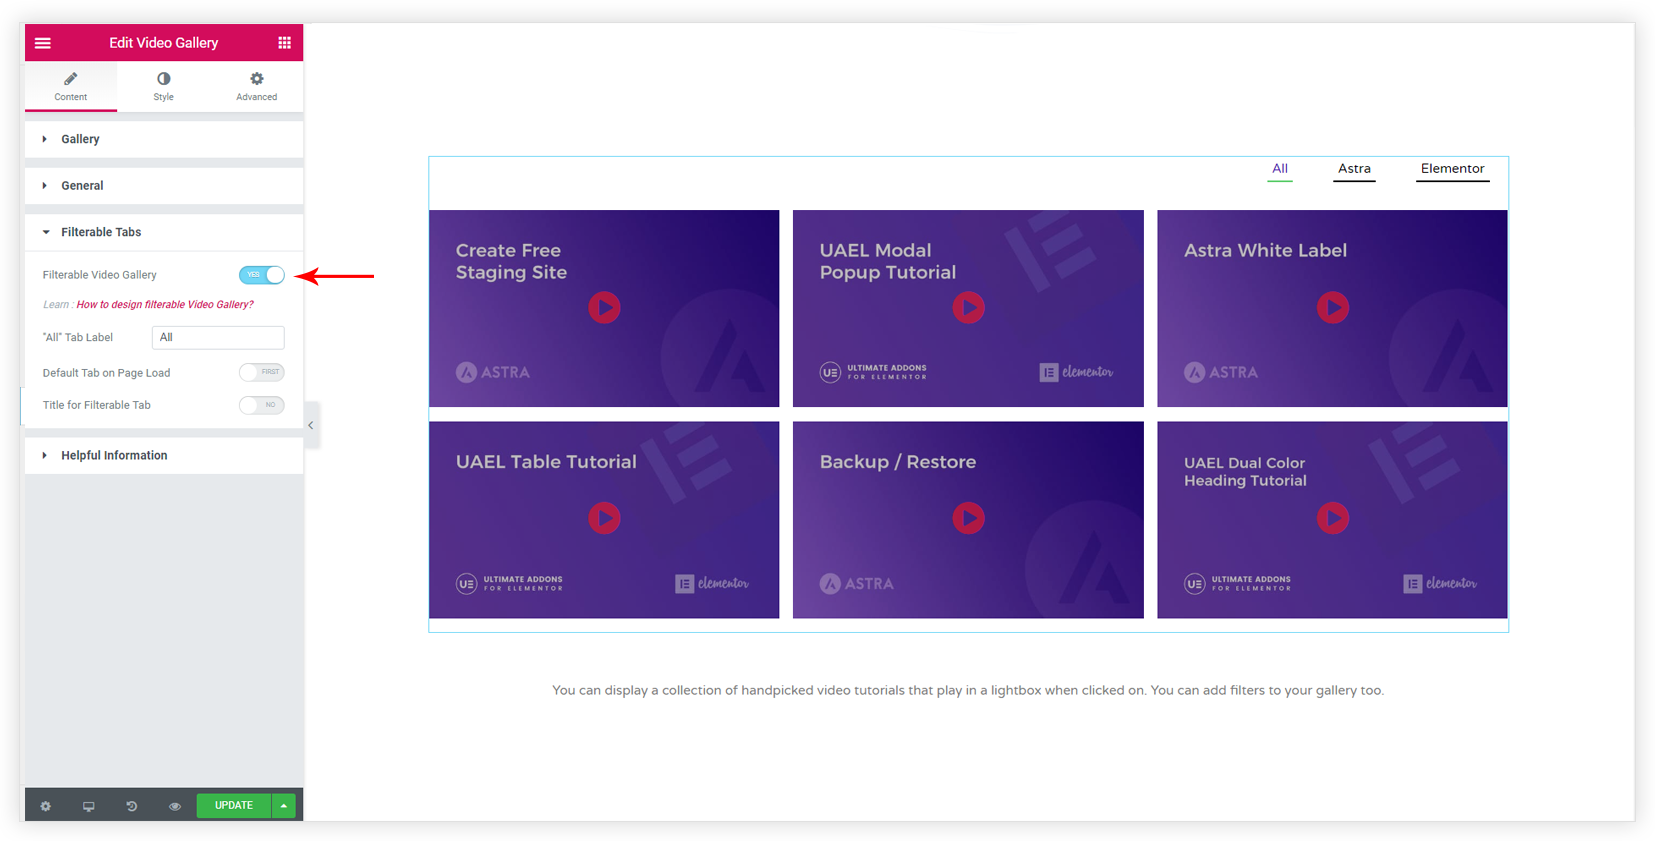Collapse the editor panel with side arrow

click(311, 425)
